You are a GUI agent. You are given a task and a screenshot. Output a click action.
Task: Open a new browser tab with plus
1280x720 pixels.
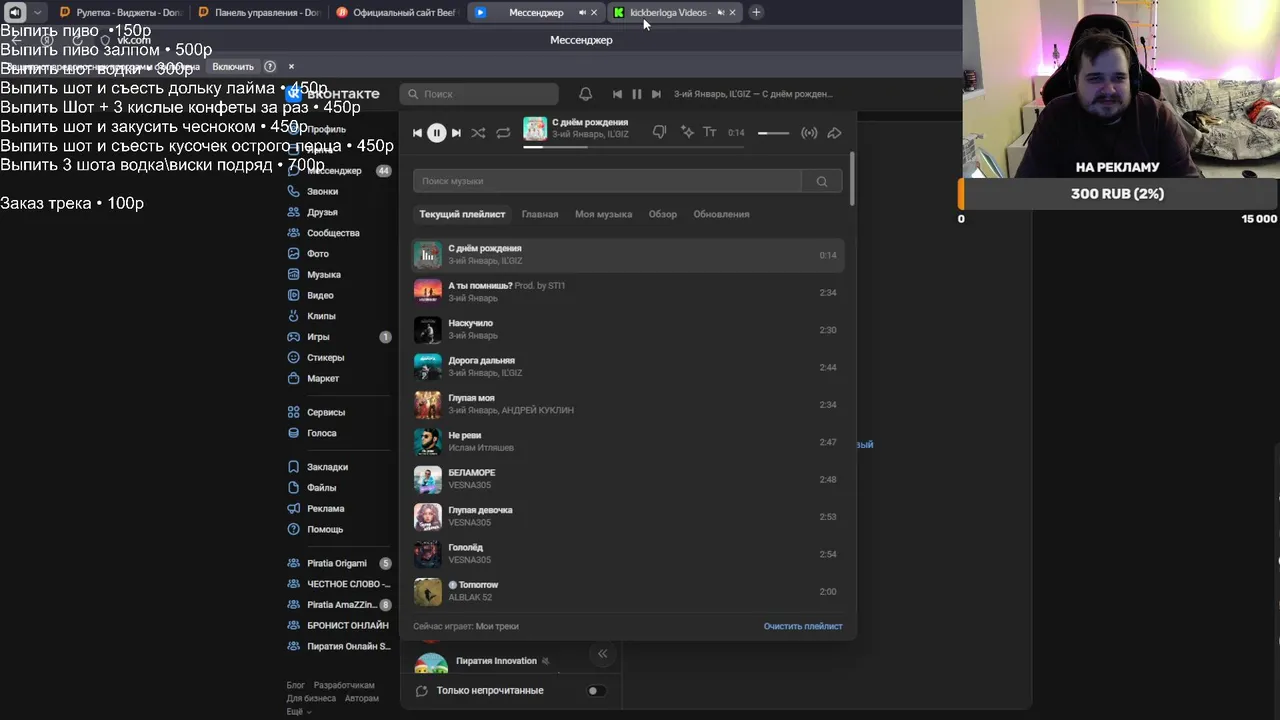click(756, 12)
